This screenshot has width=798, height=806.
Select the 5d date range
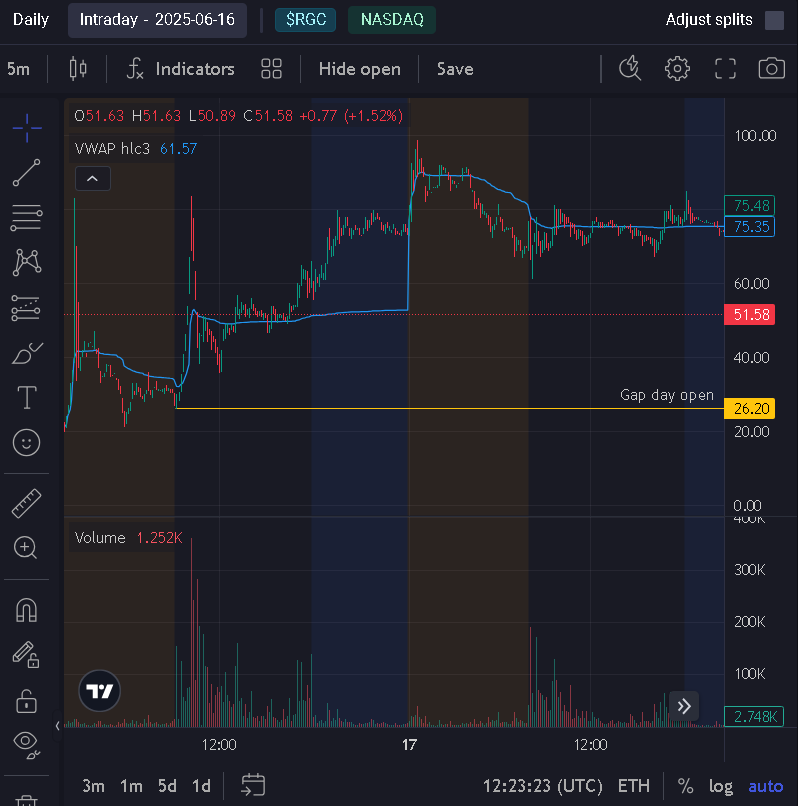point(167,786)
